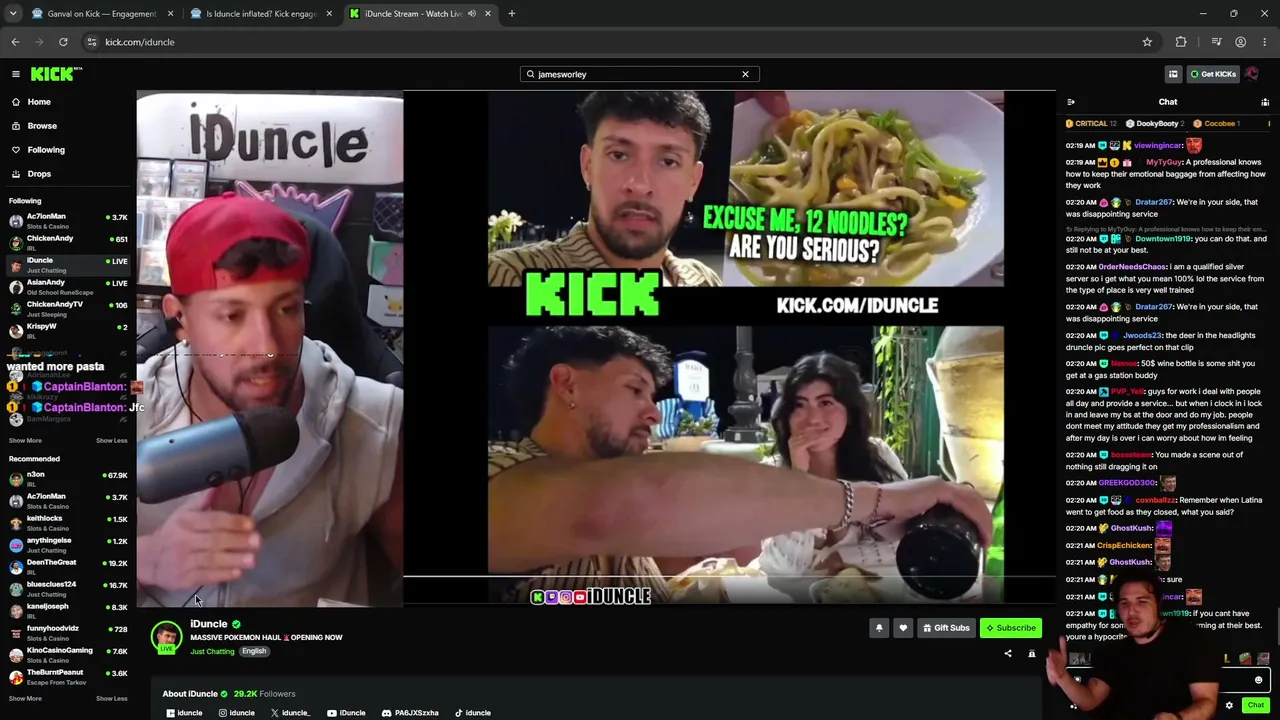Open the inbox icon next to Get KICKs

(x=1173, y=74)
